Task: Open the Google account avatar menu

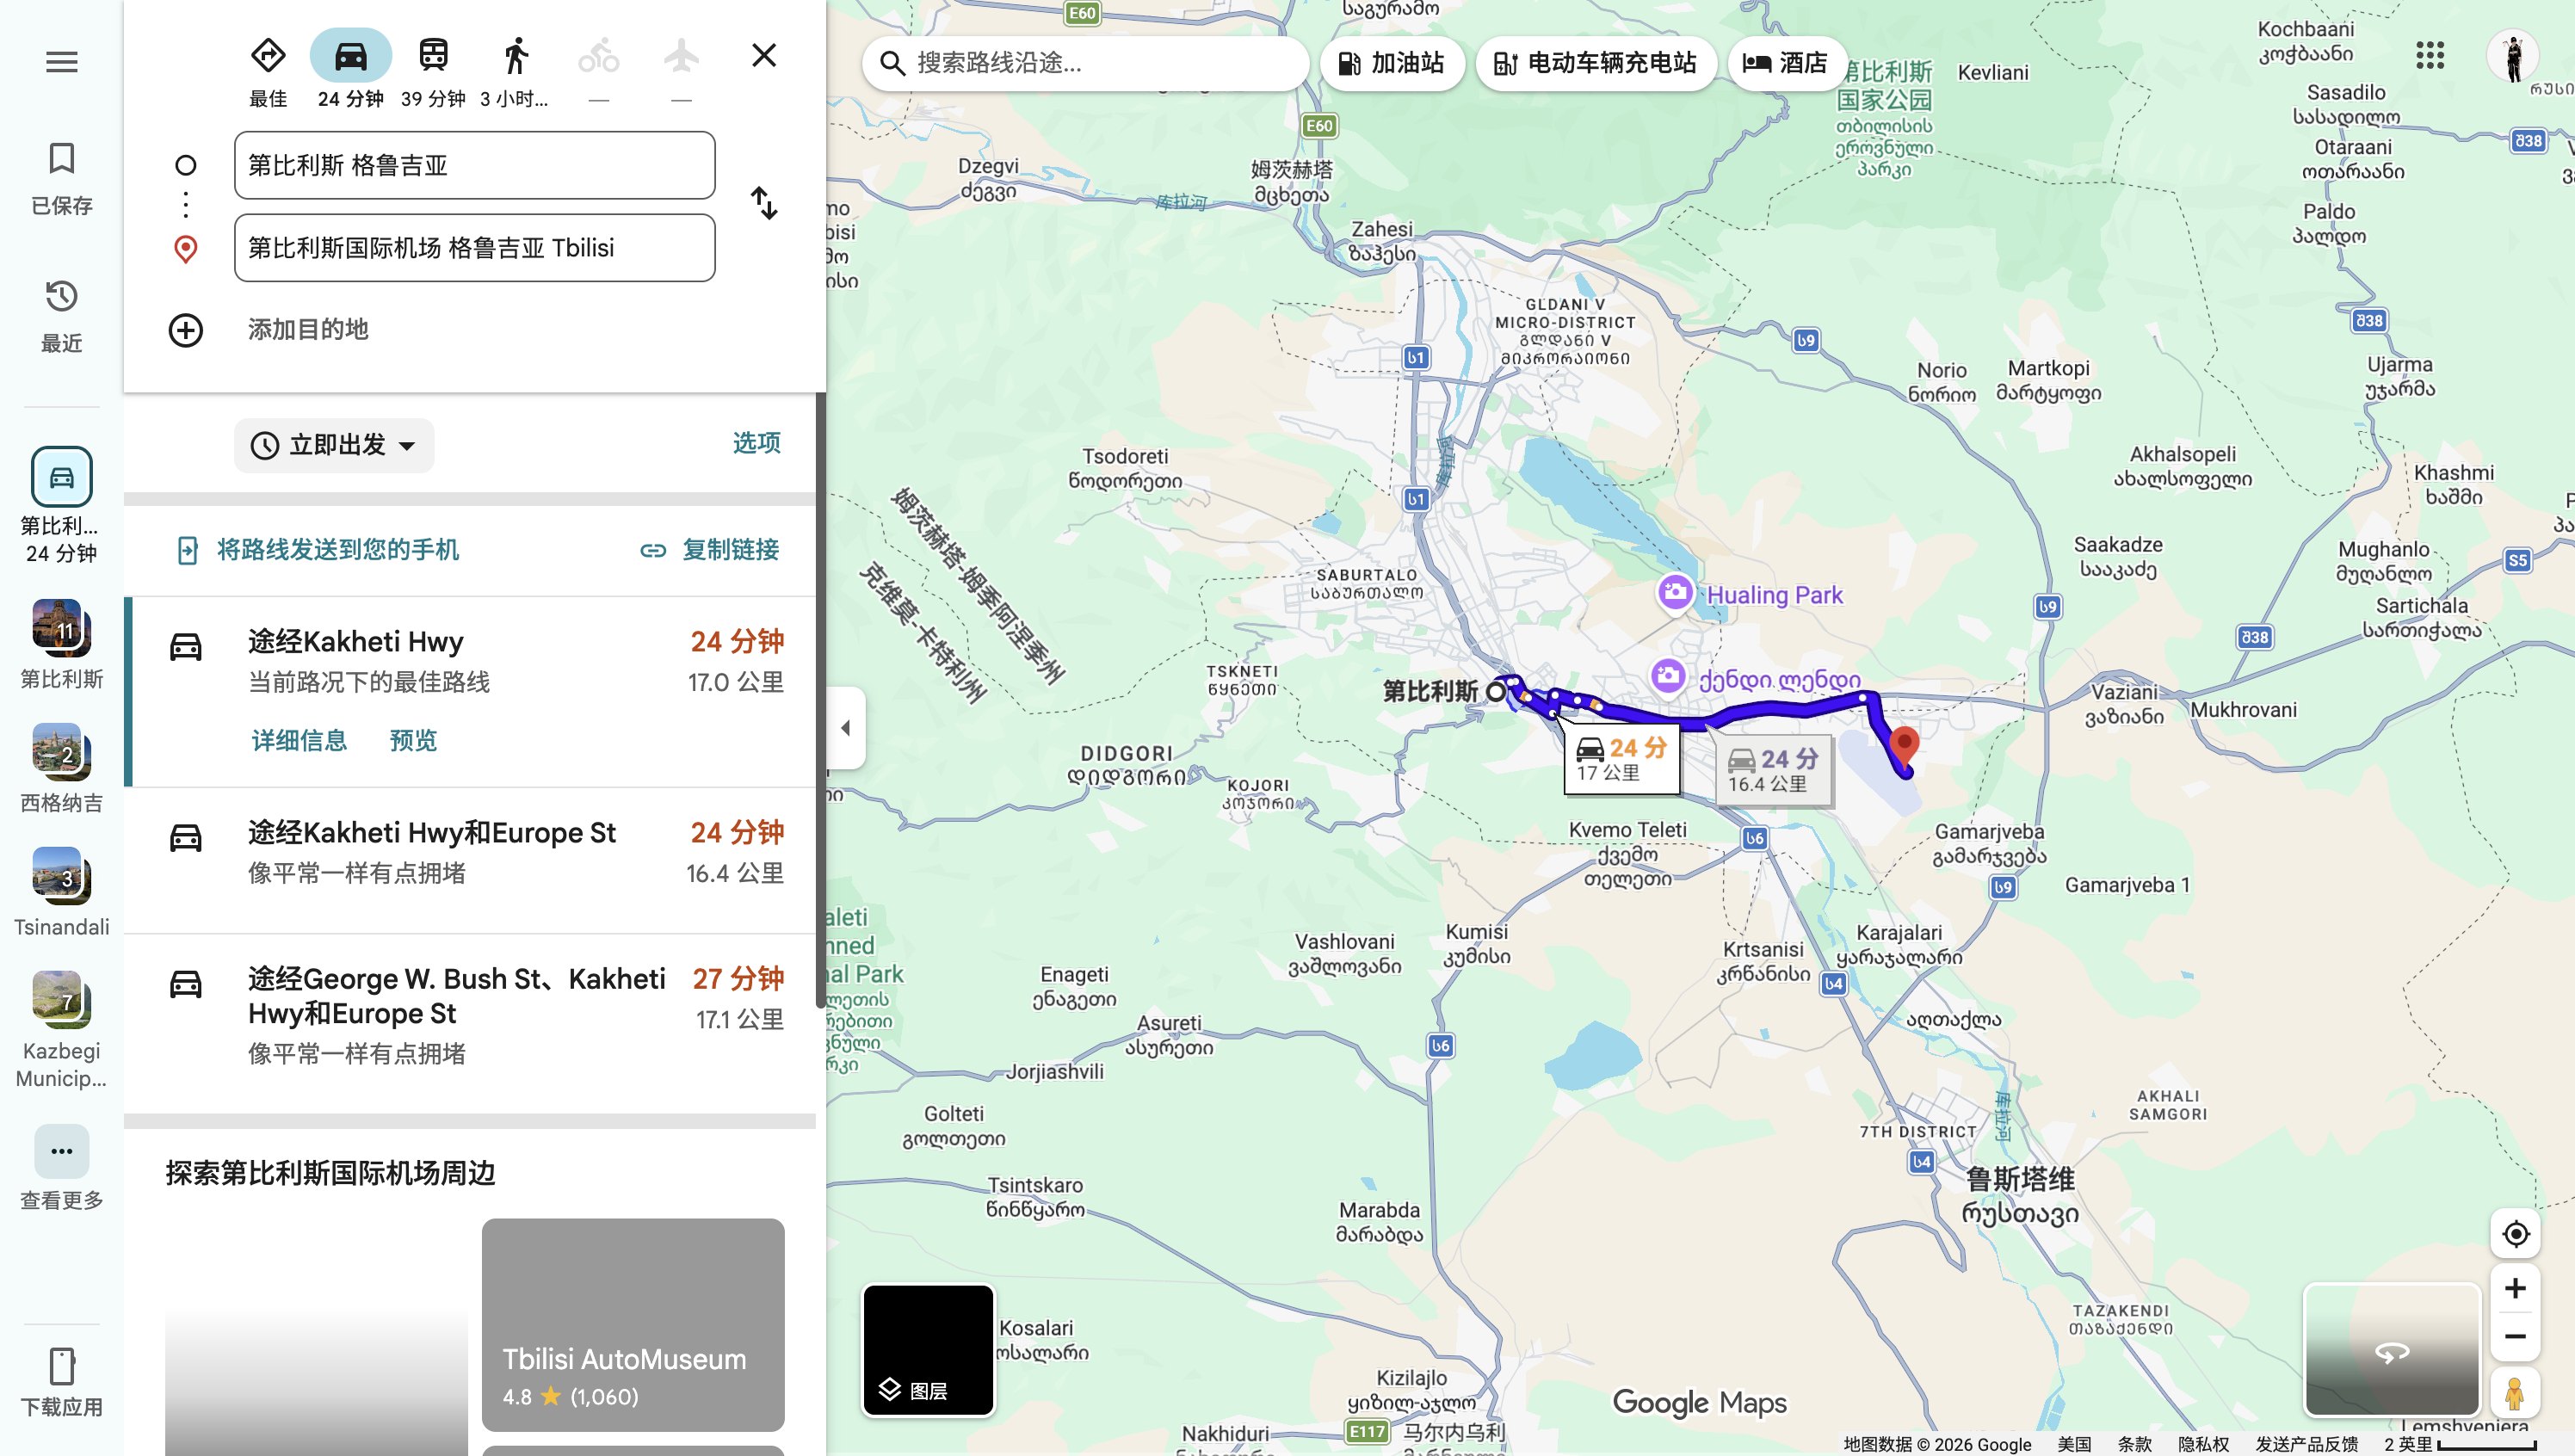Action: coord(2513,56)
